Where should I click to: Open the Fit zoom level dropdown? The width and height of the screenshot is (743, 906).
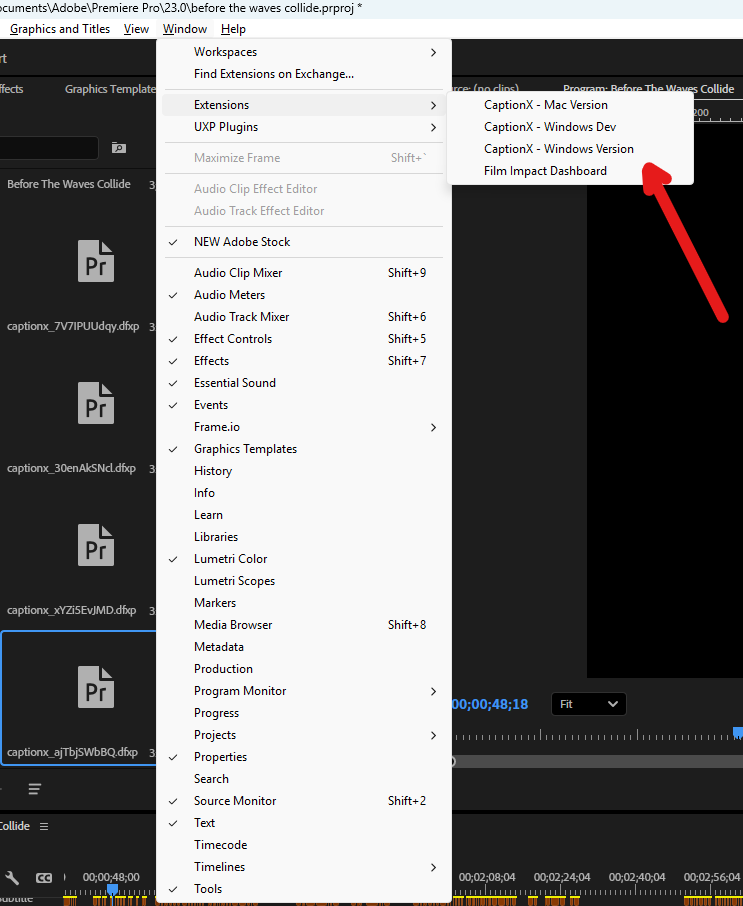[589, 704]
